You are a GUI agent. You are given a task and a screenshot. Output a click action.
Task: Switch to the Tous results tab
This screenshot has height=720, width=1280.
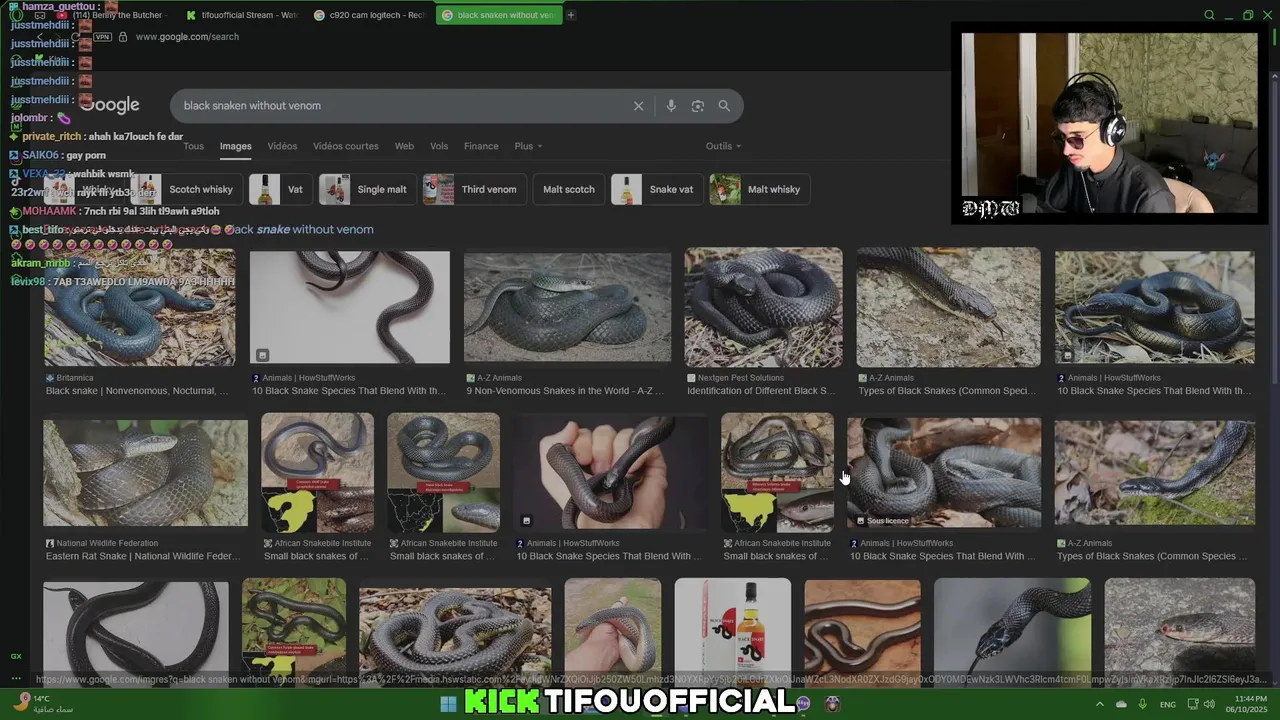[193, 146]
